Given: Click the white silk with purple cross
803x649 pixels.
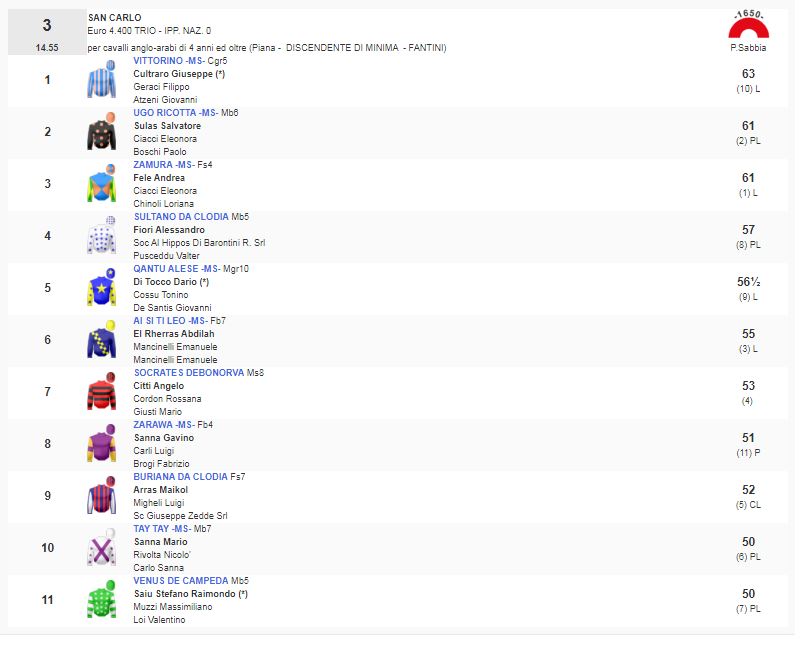Looking at the screenshot, I should tap(101, 548).
